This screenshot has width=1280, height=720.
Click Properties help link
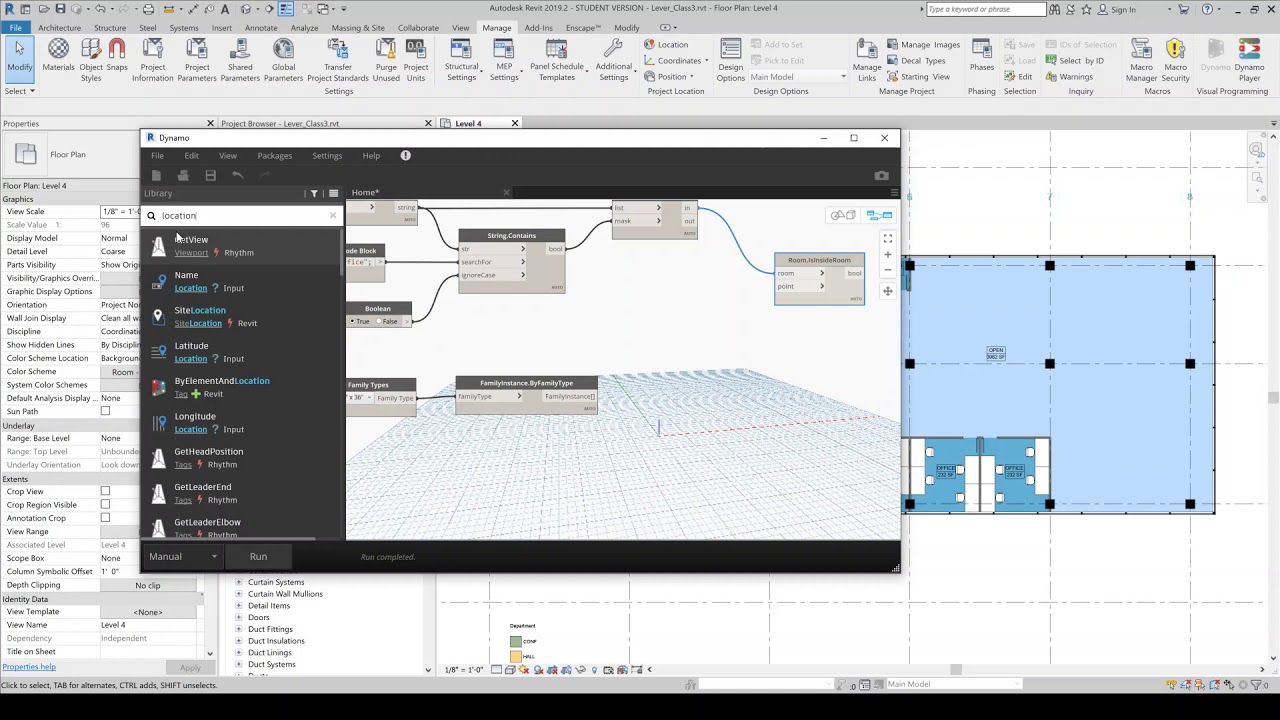coord(29,667)
